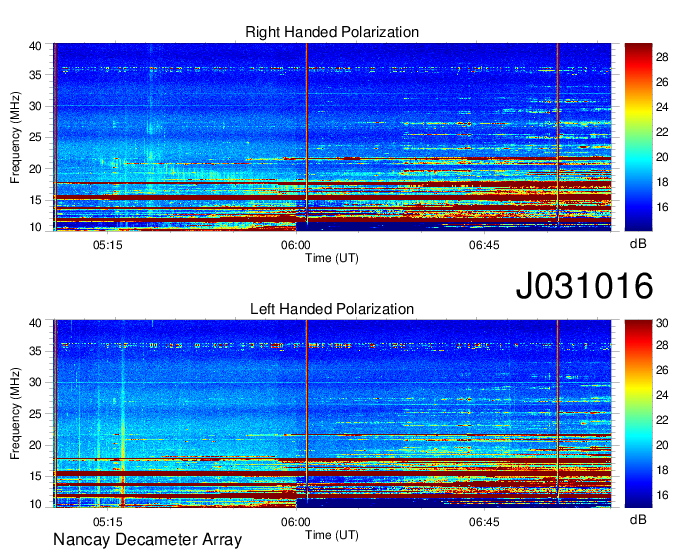Click the 'J031016' observation label
Screen dimensions: 680x552
tap(584, 286)
